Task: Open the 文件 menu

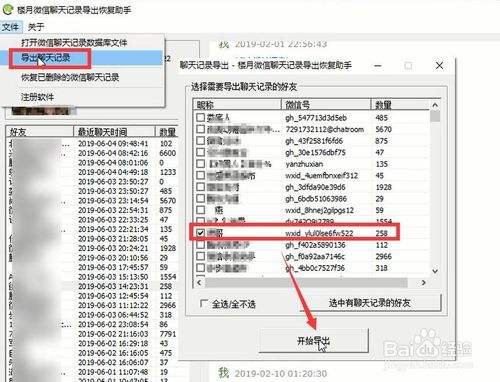Action: (x=10, y=27)
